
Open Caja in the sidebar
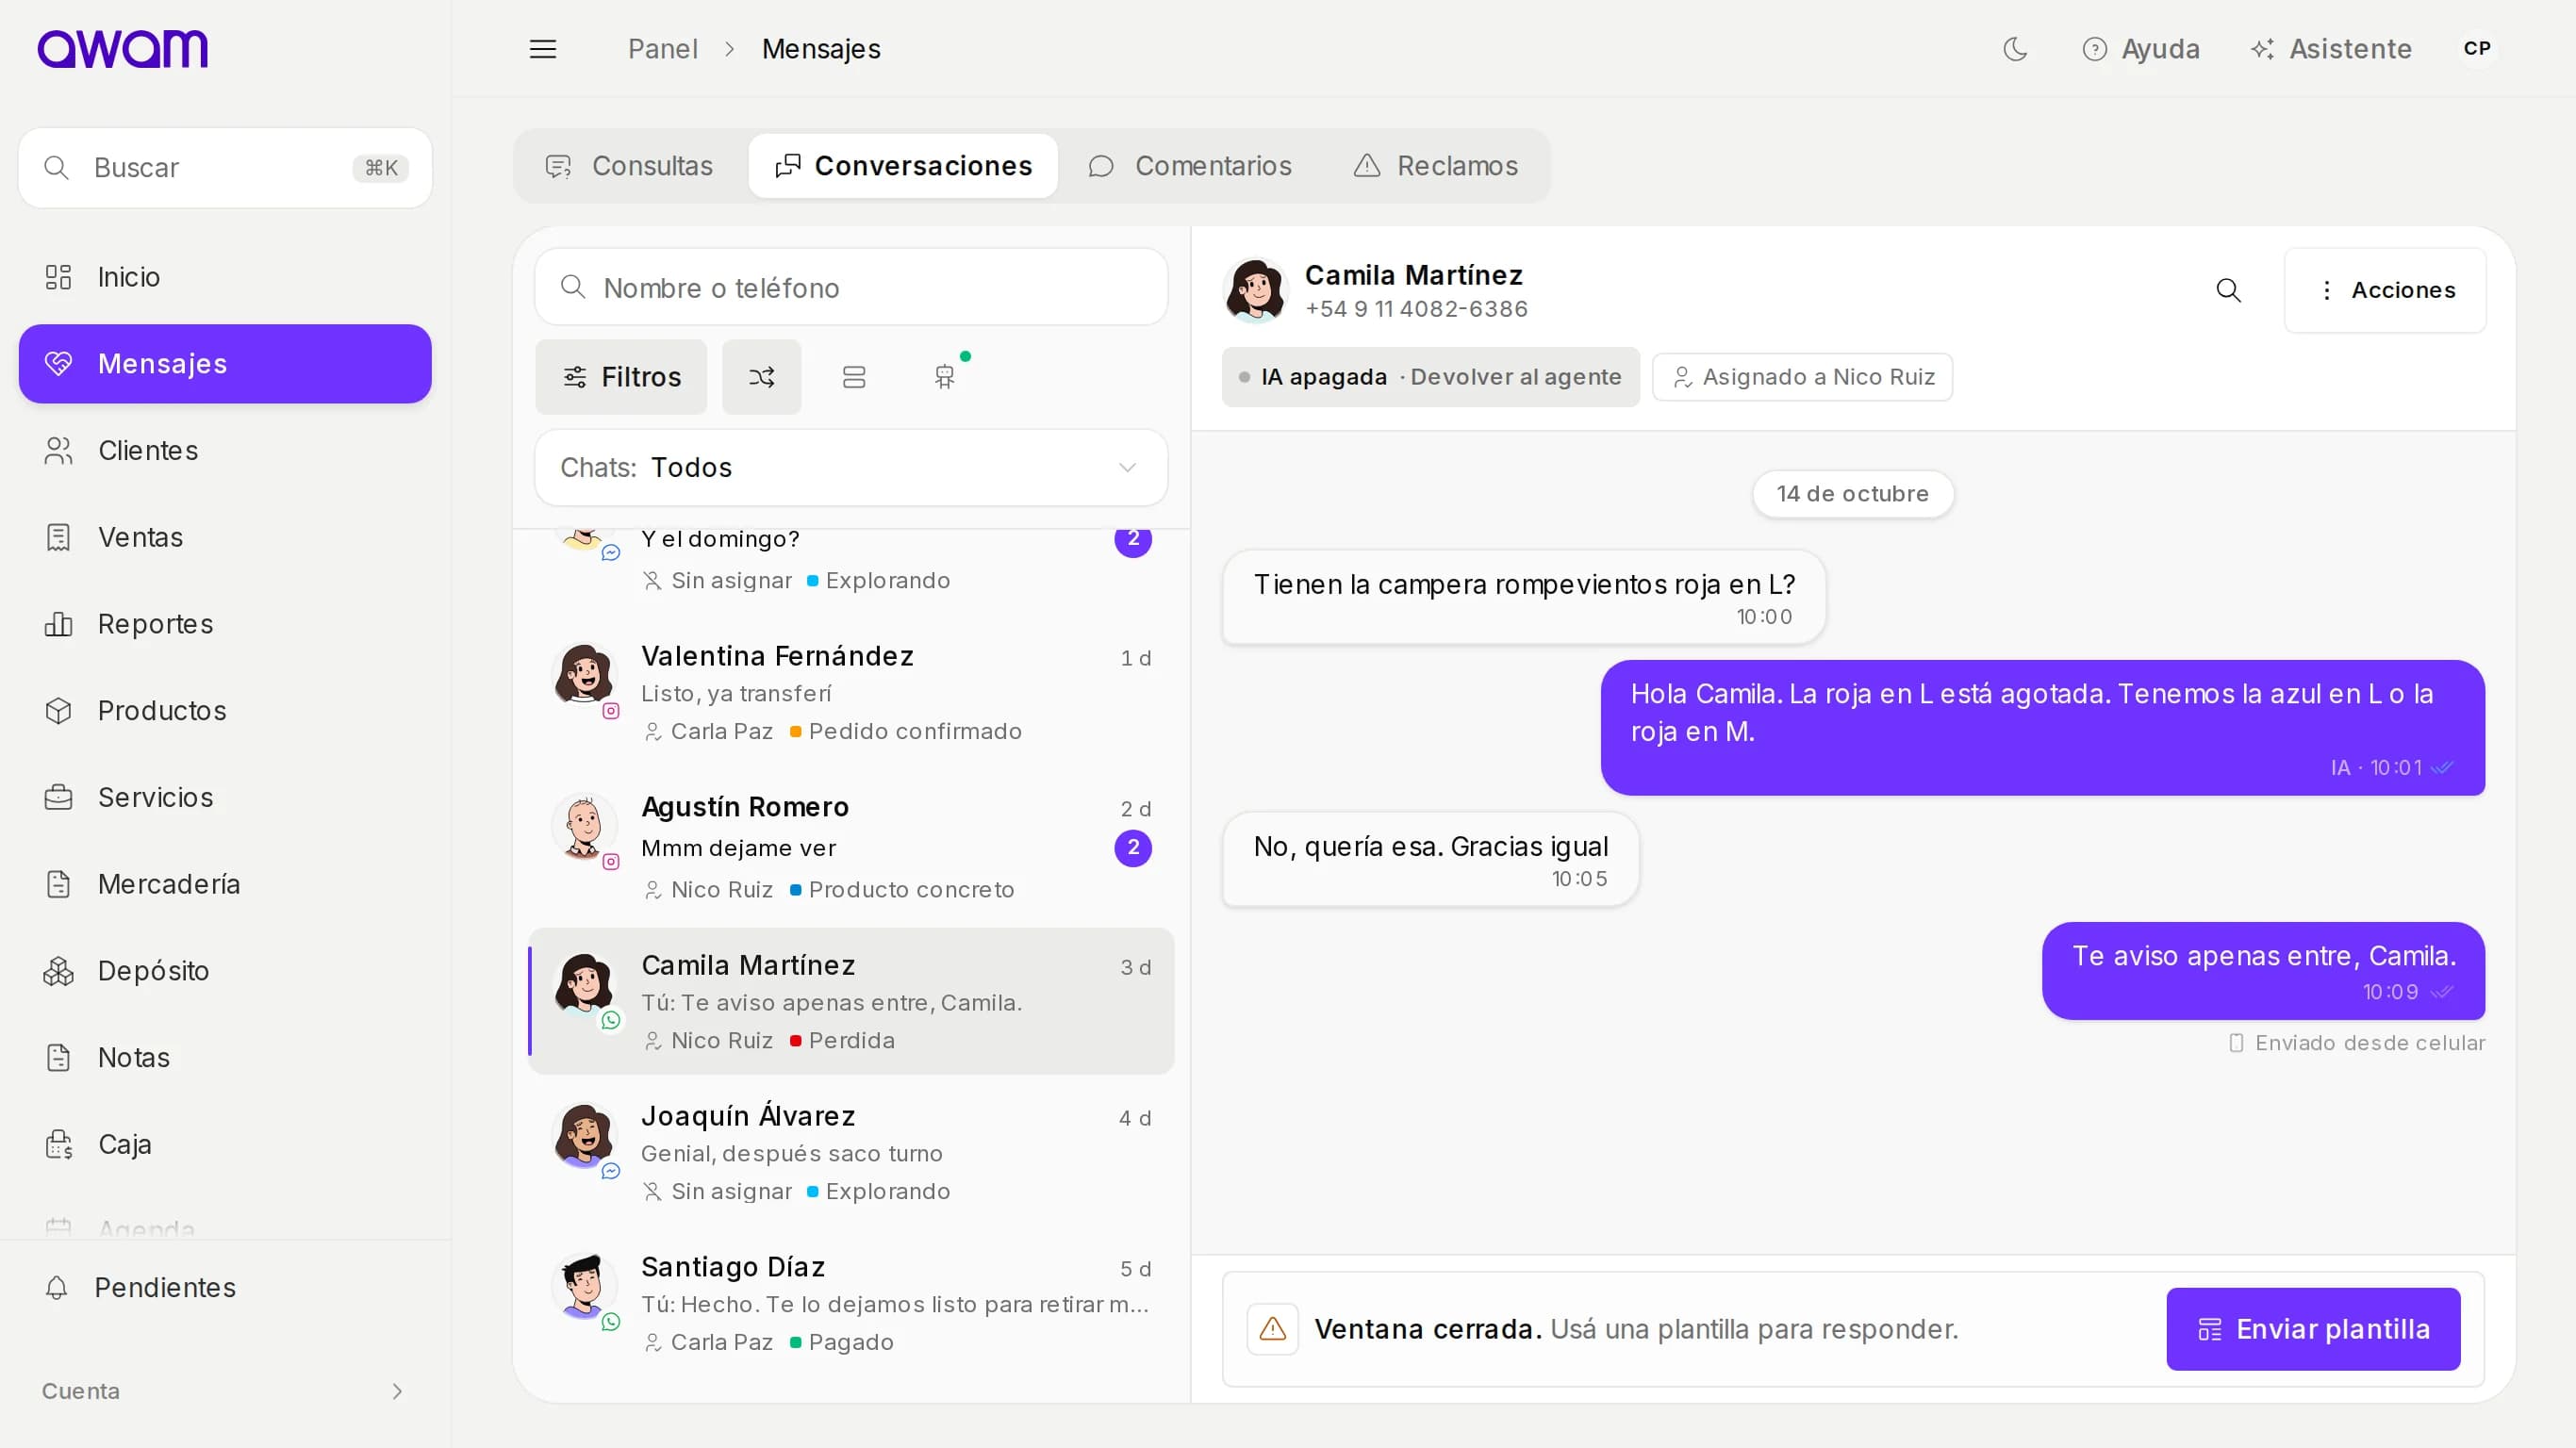(225, 1144)
